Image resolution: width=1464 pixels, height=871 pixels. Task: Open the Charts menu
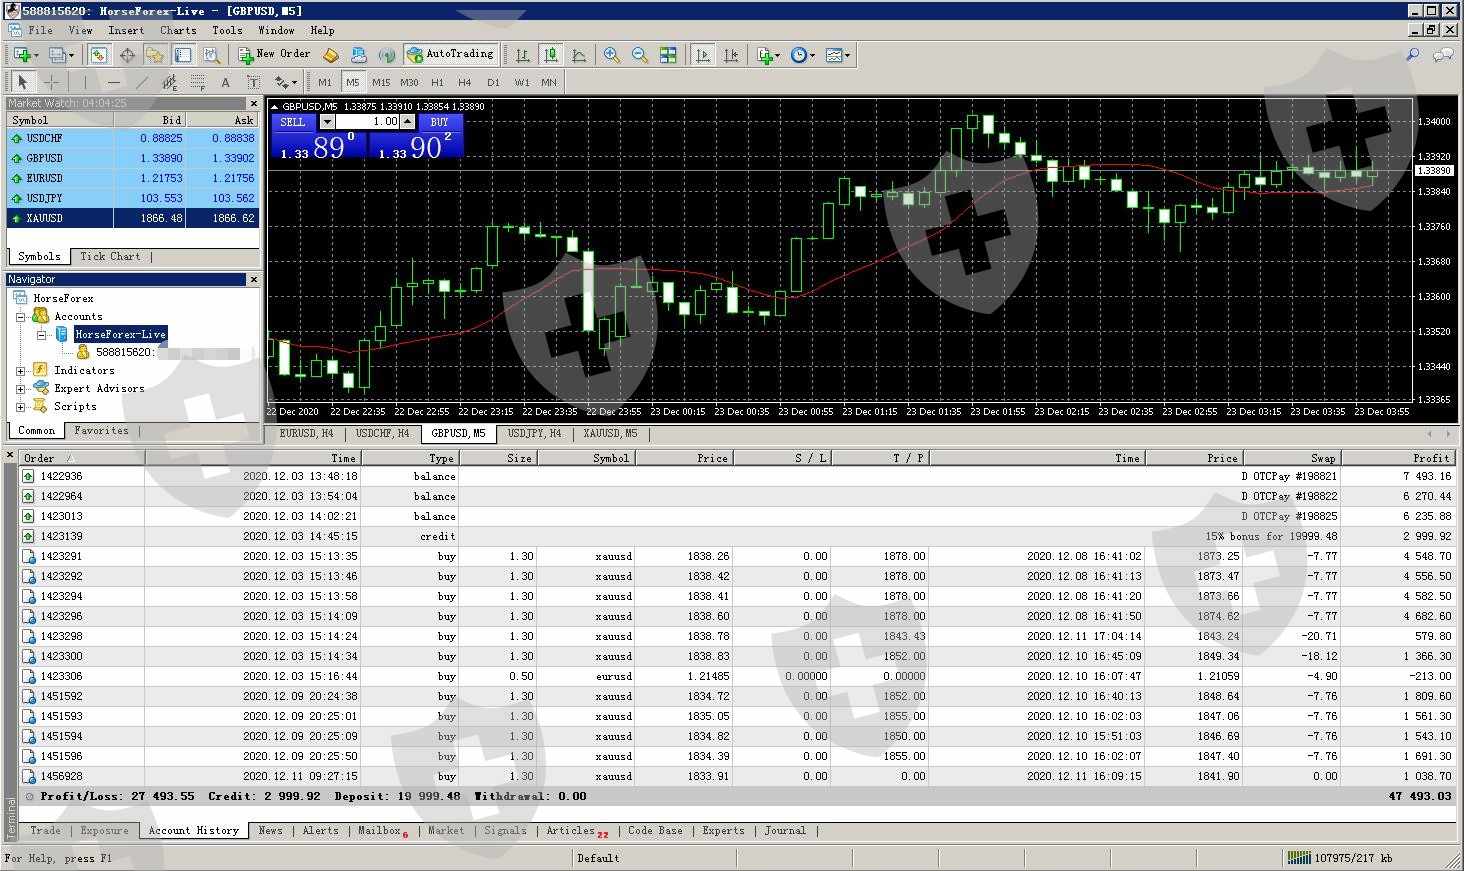[178, 30]
